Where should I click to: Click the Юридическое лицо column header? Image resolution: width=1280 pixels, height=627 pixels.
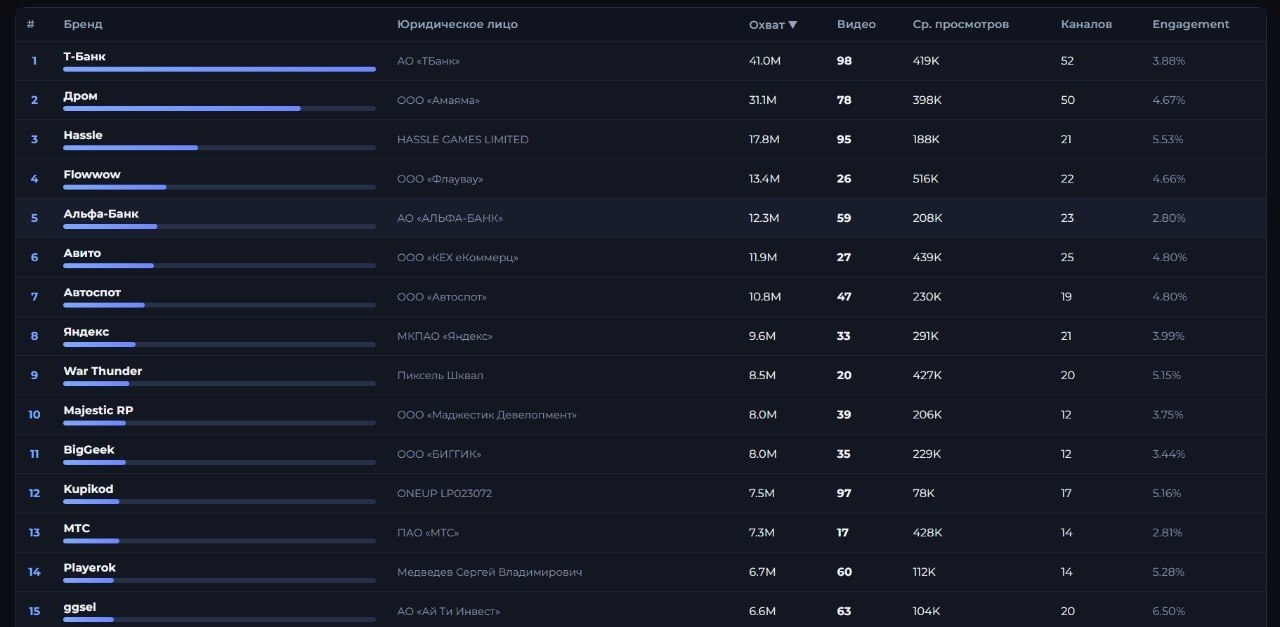tap(457, 24)
